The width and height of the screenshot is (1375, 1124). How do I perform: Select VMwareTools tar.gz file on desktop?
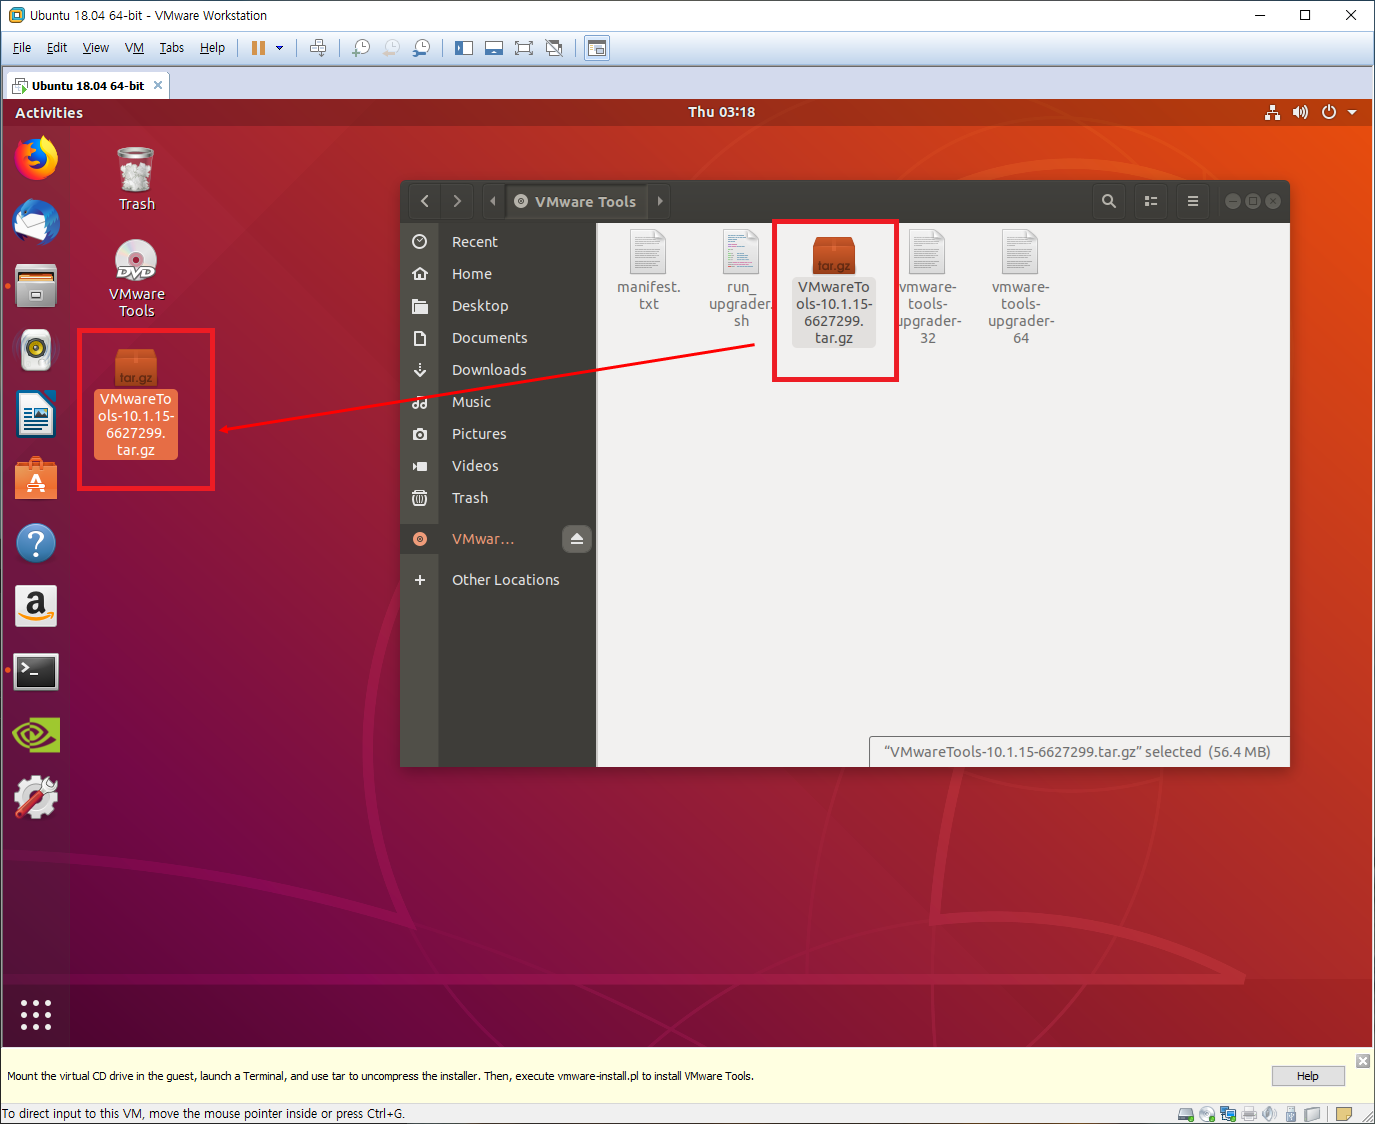[x=136, y=404]
